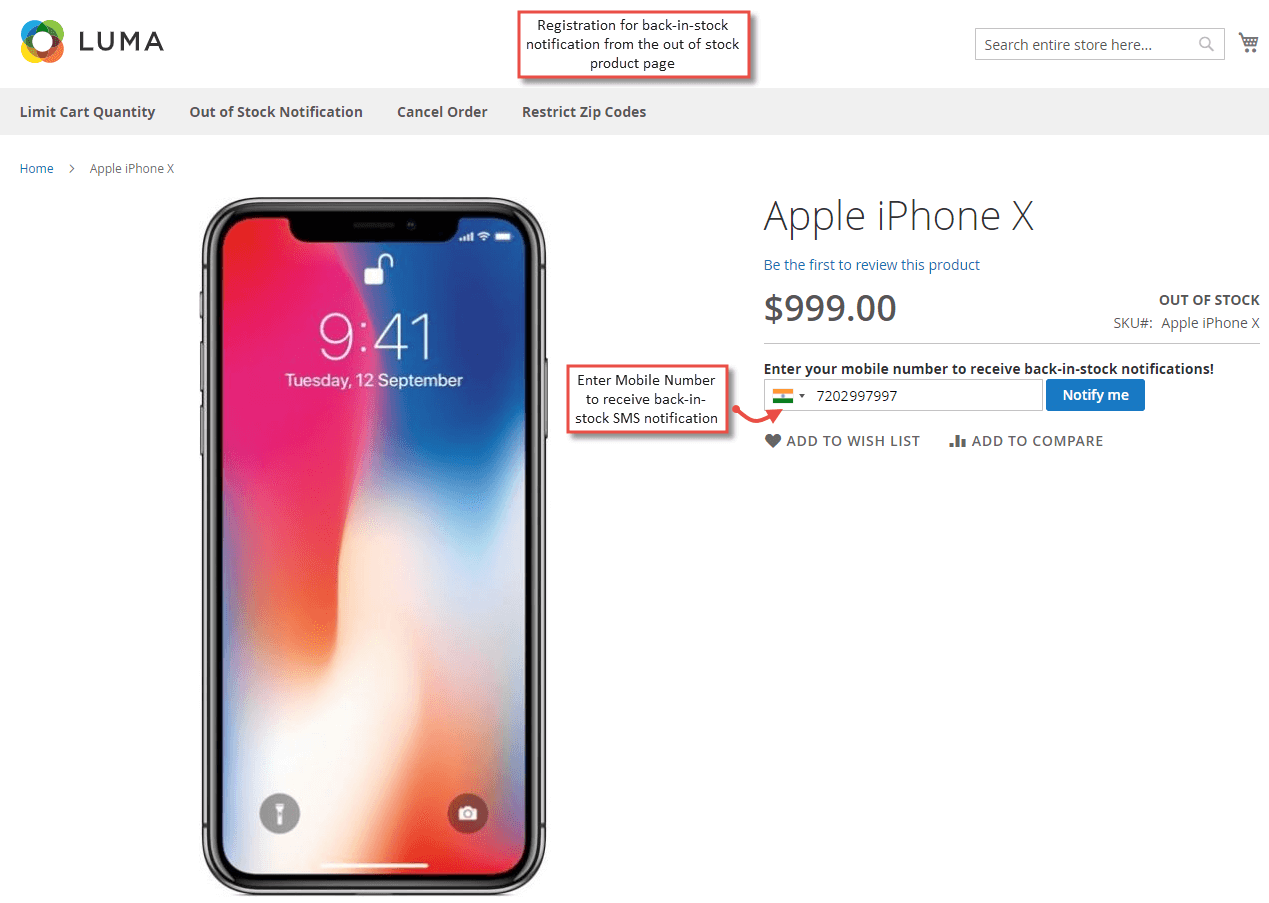Open Restrict Zip Codes menu
Viewport: 1269px width, 903px height.
[x=584, y=112]
